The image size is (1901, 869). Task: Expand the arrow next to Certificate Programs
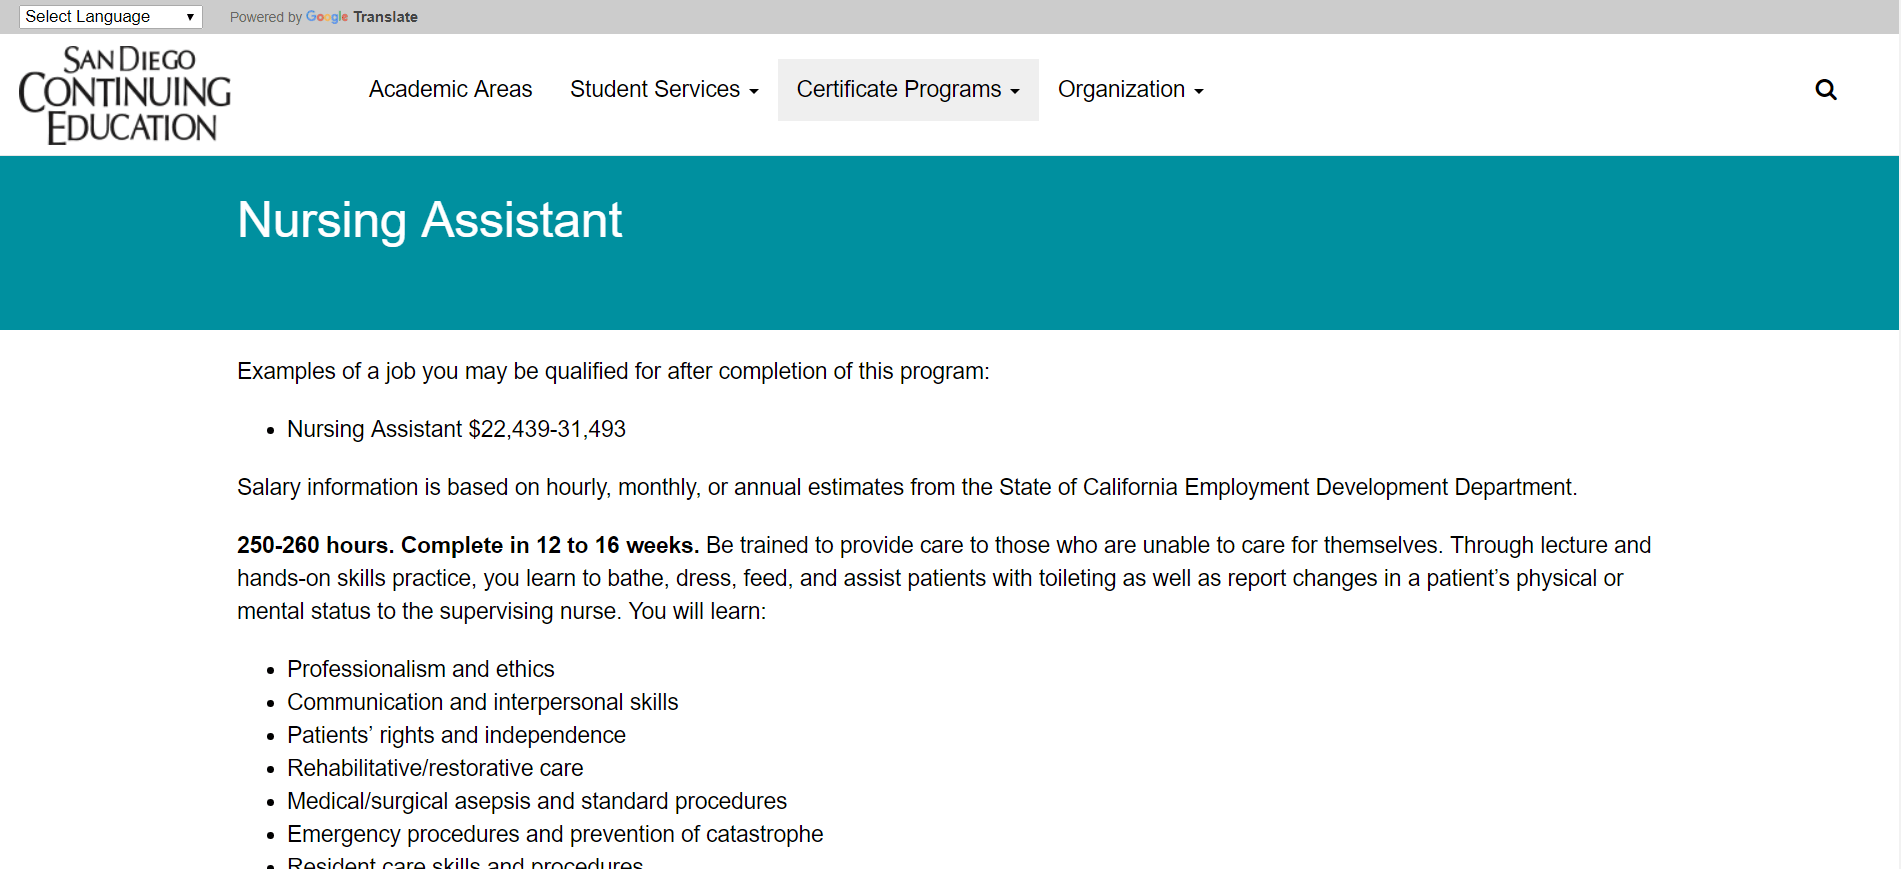click(x=1015, y=92)
